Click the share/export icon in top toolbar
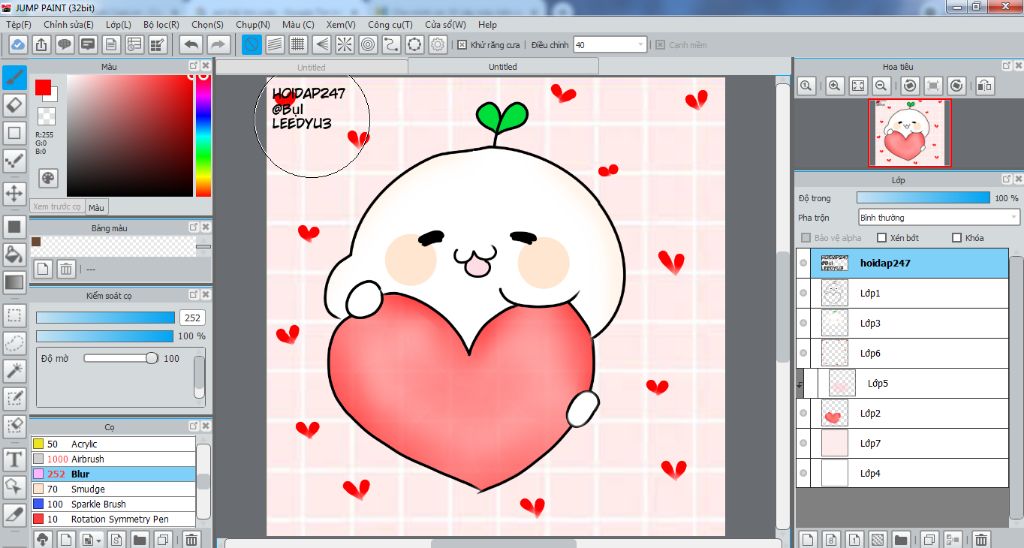The width and height of the screenshot is (1024, 548). click(x=41, y=44)
